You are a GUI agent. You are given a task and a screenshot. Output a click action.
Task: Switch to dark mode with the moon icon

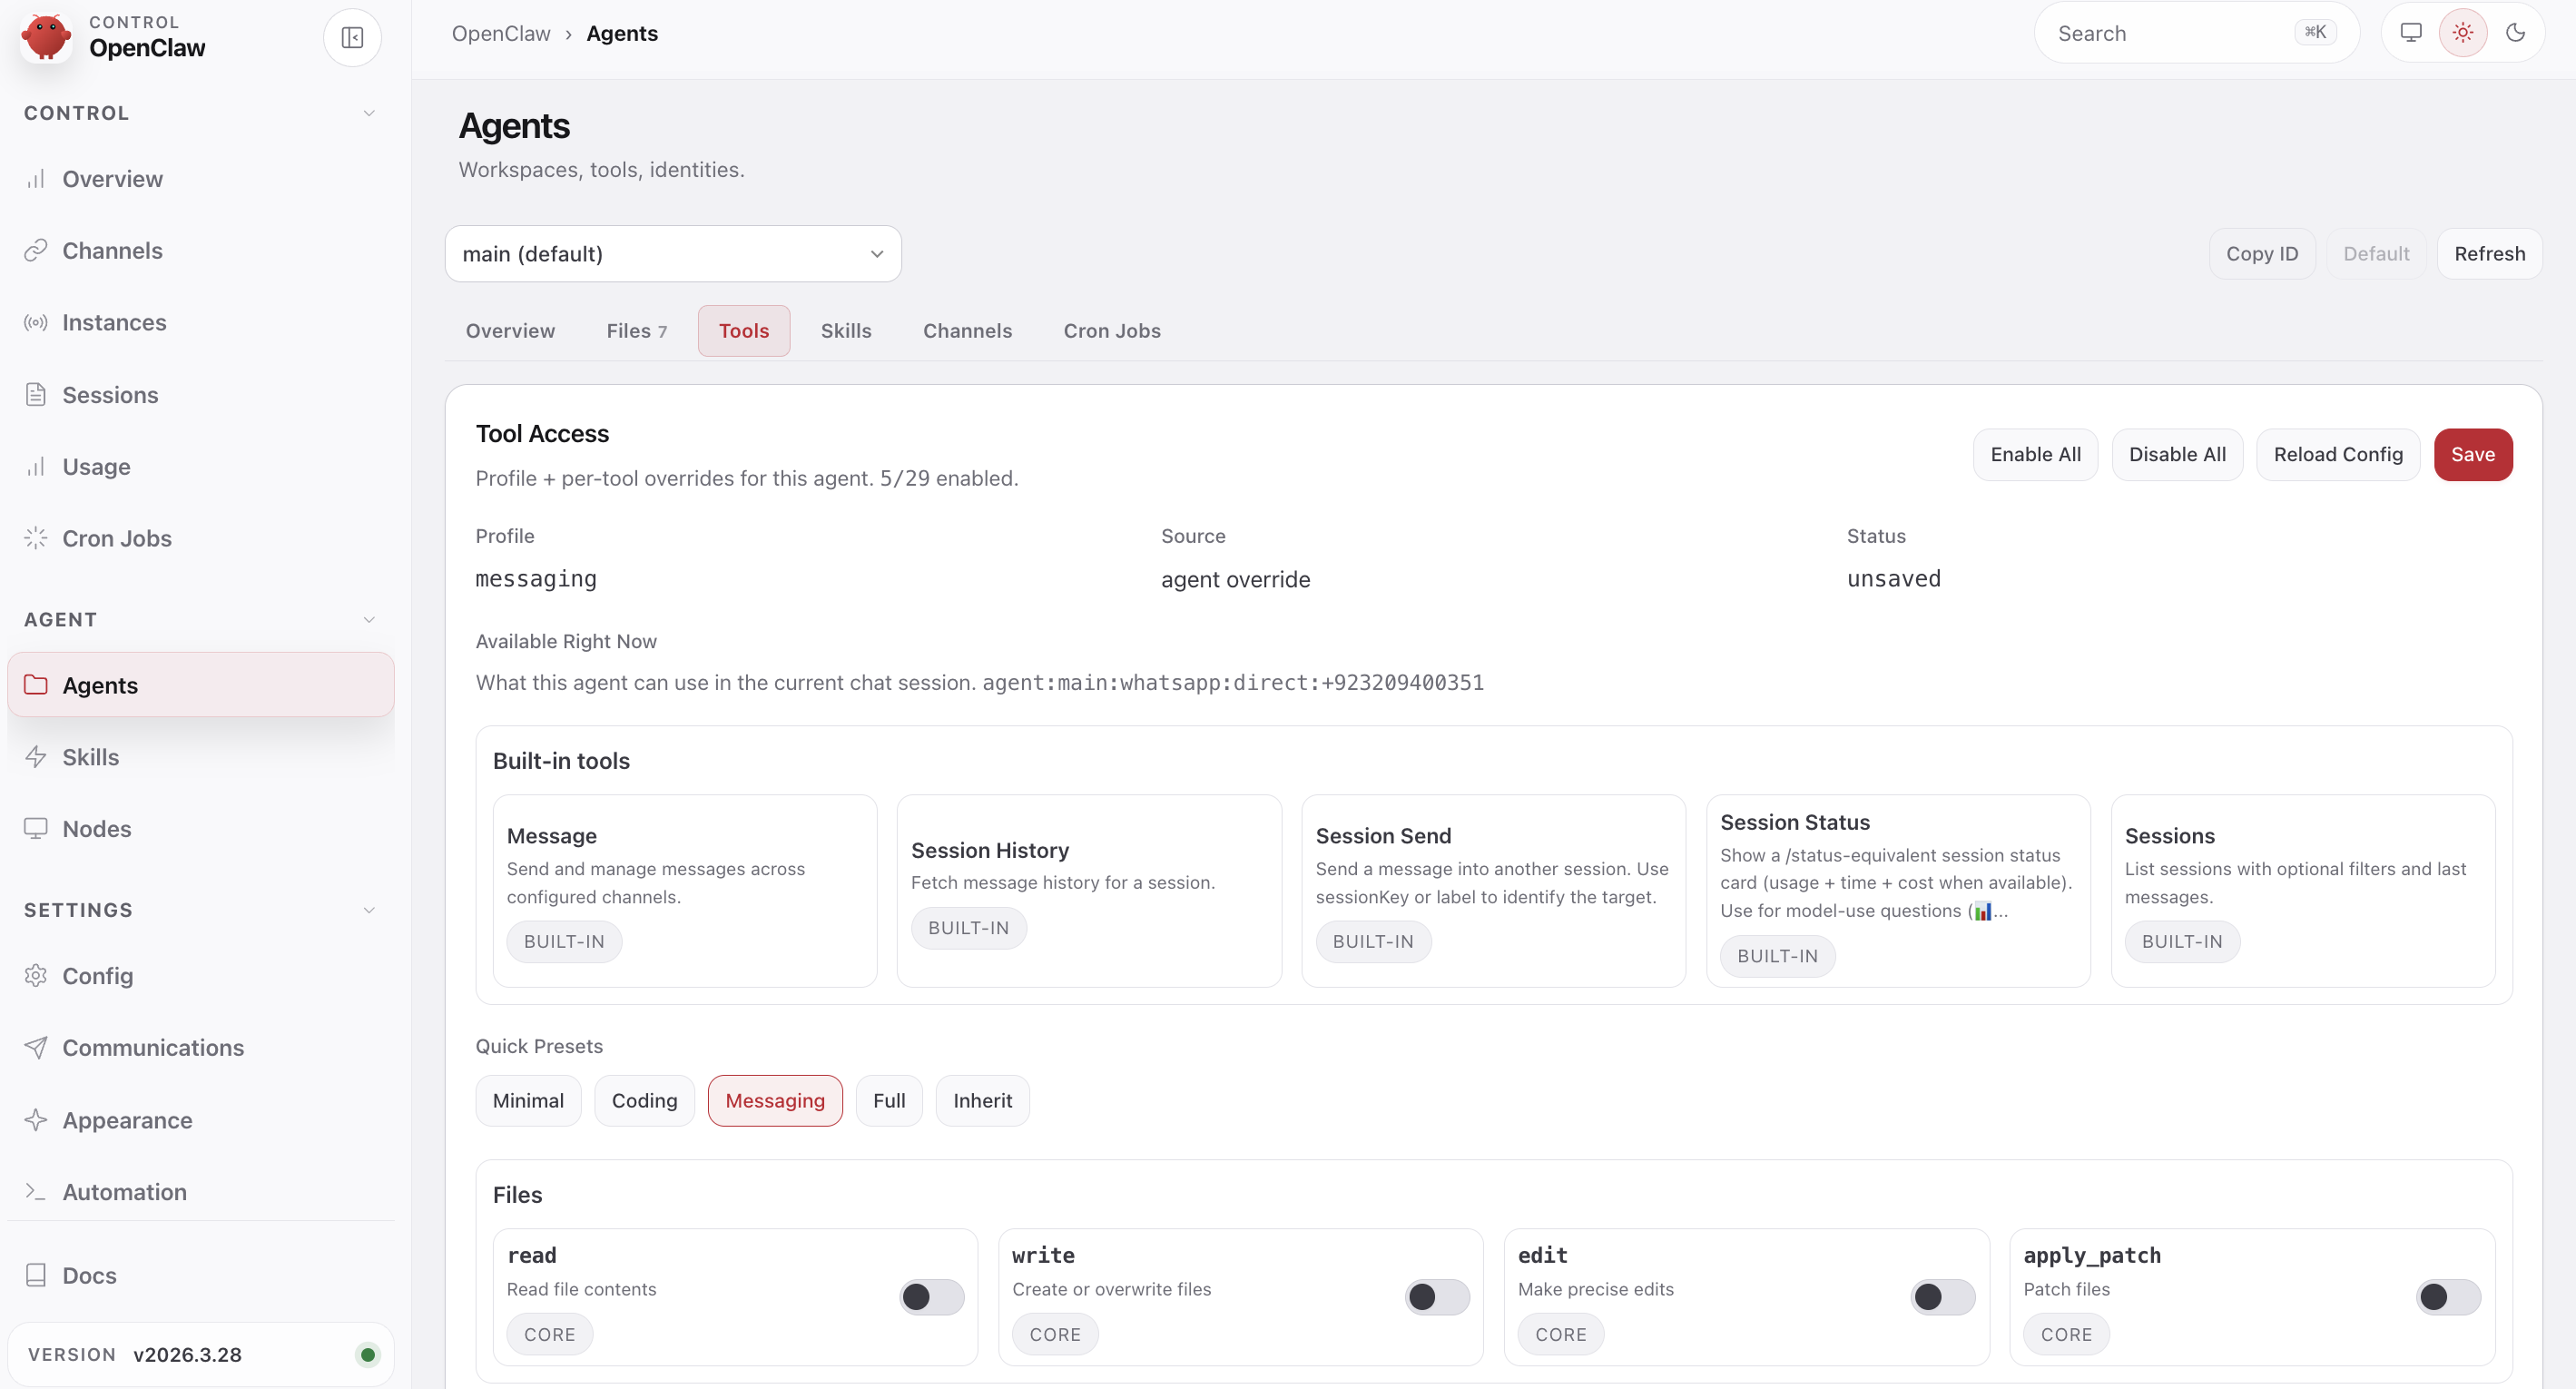click(2516, 32)
